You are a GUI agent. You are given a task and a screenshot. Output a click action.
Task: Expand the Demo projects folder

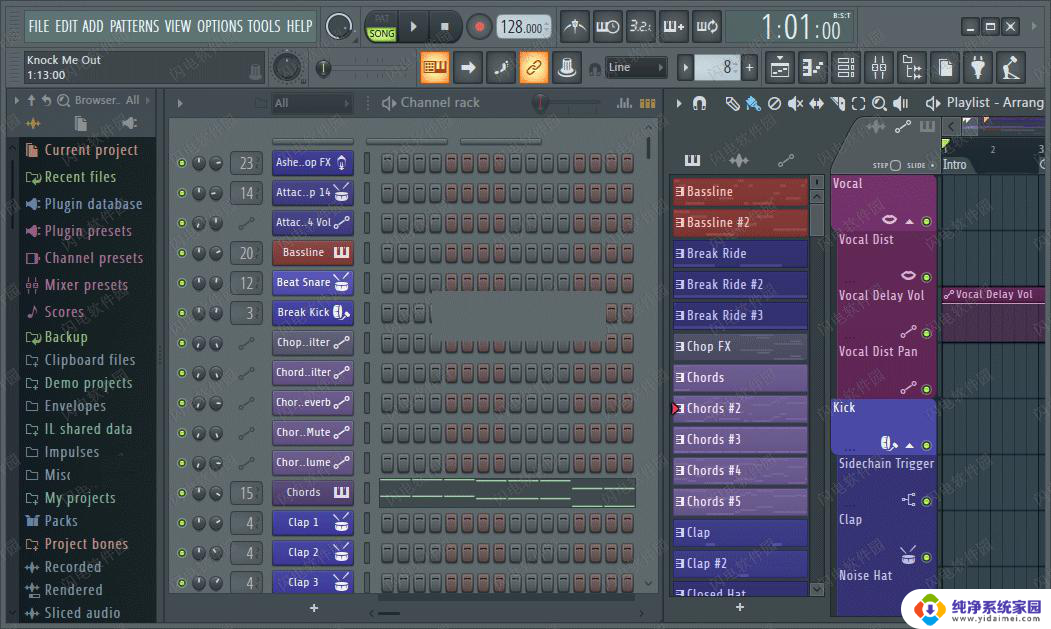point(78,383)
